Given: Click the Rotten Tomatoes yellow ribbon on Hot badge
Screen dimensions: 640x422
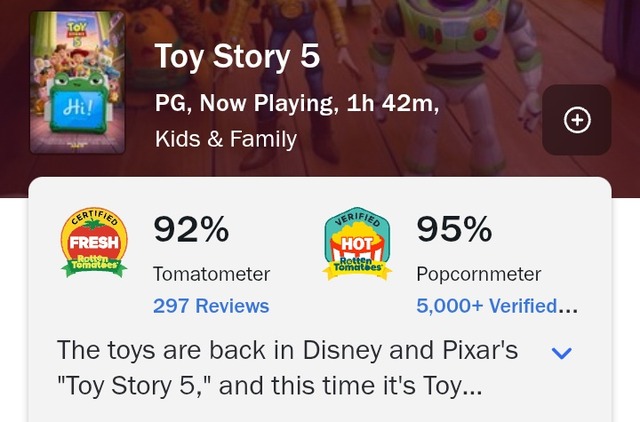Looking at the screenshot, I should point(357,267).
